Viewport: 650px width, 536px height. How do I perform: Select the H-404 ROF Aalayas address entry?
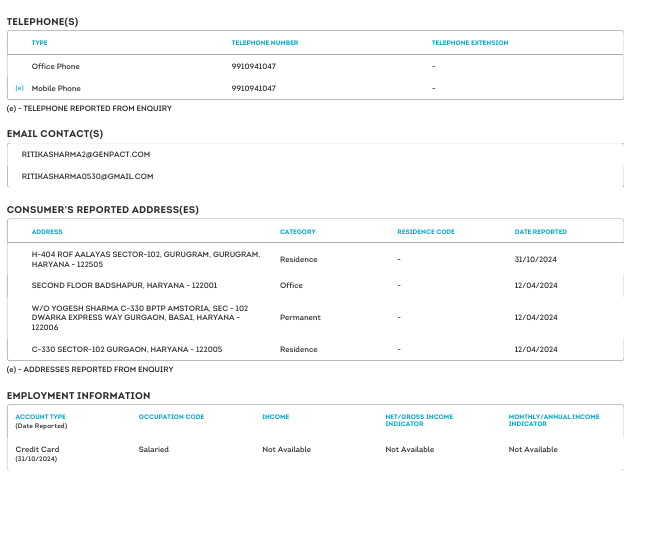tap(145, 259)
